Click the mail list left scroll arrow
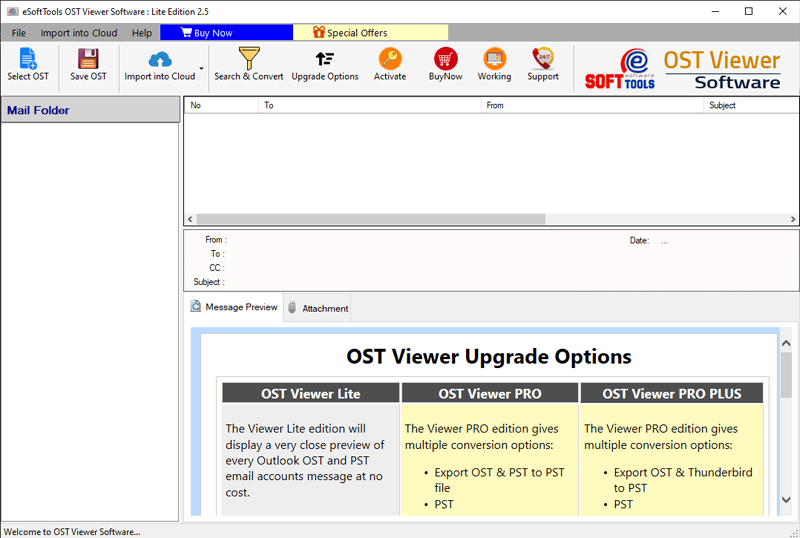The width and height of the screenshot is (800, 538). click(x=190, y=219)
